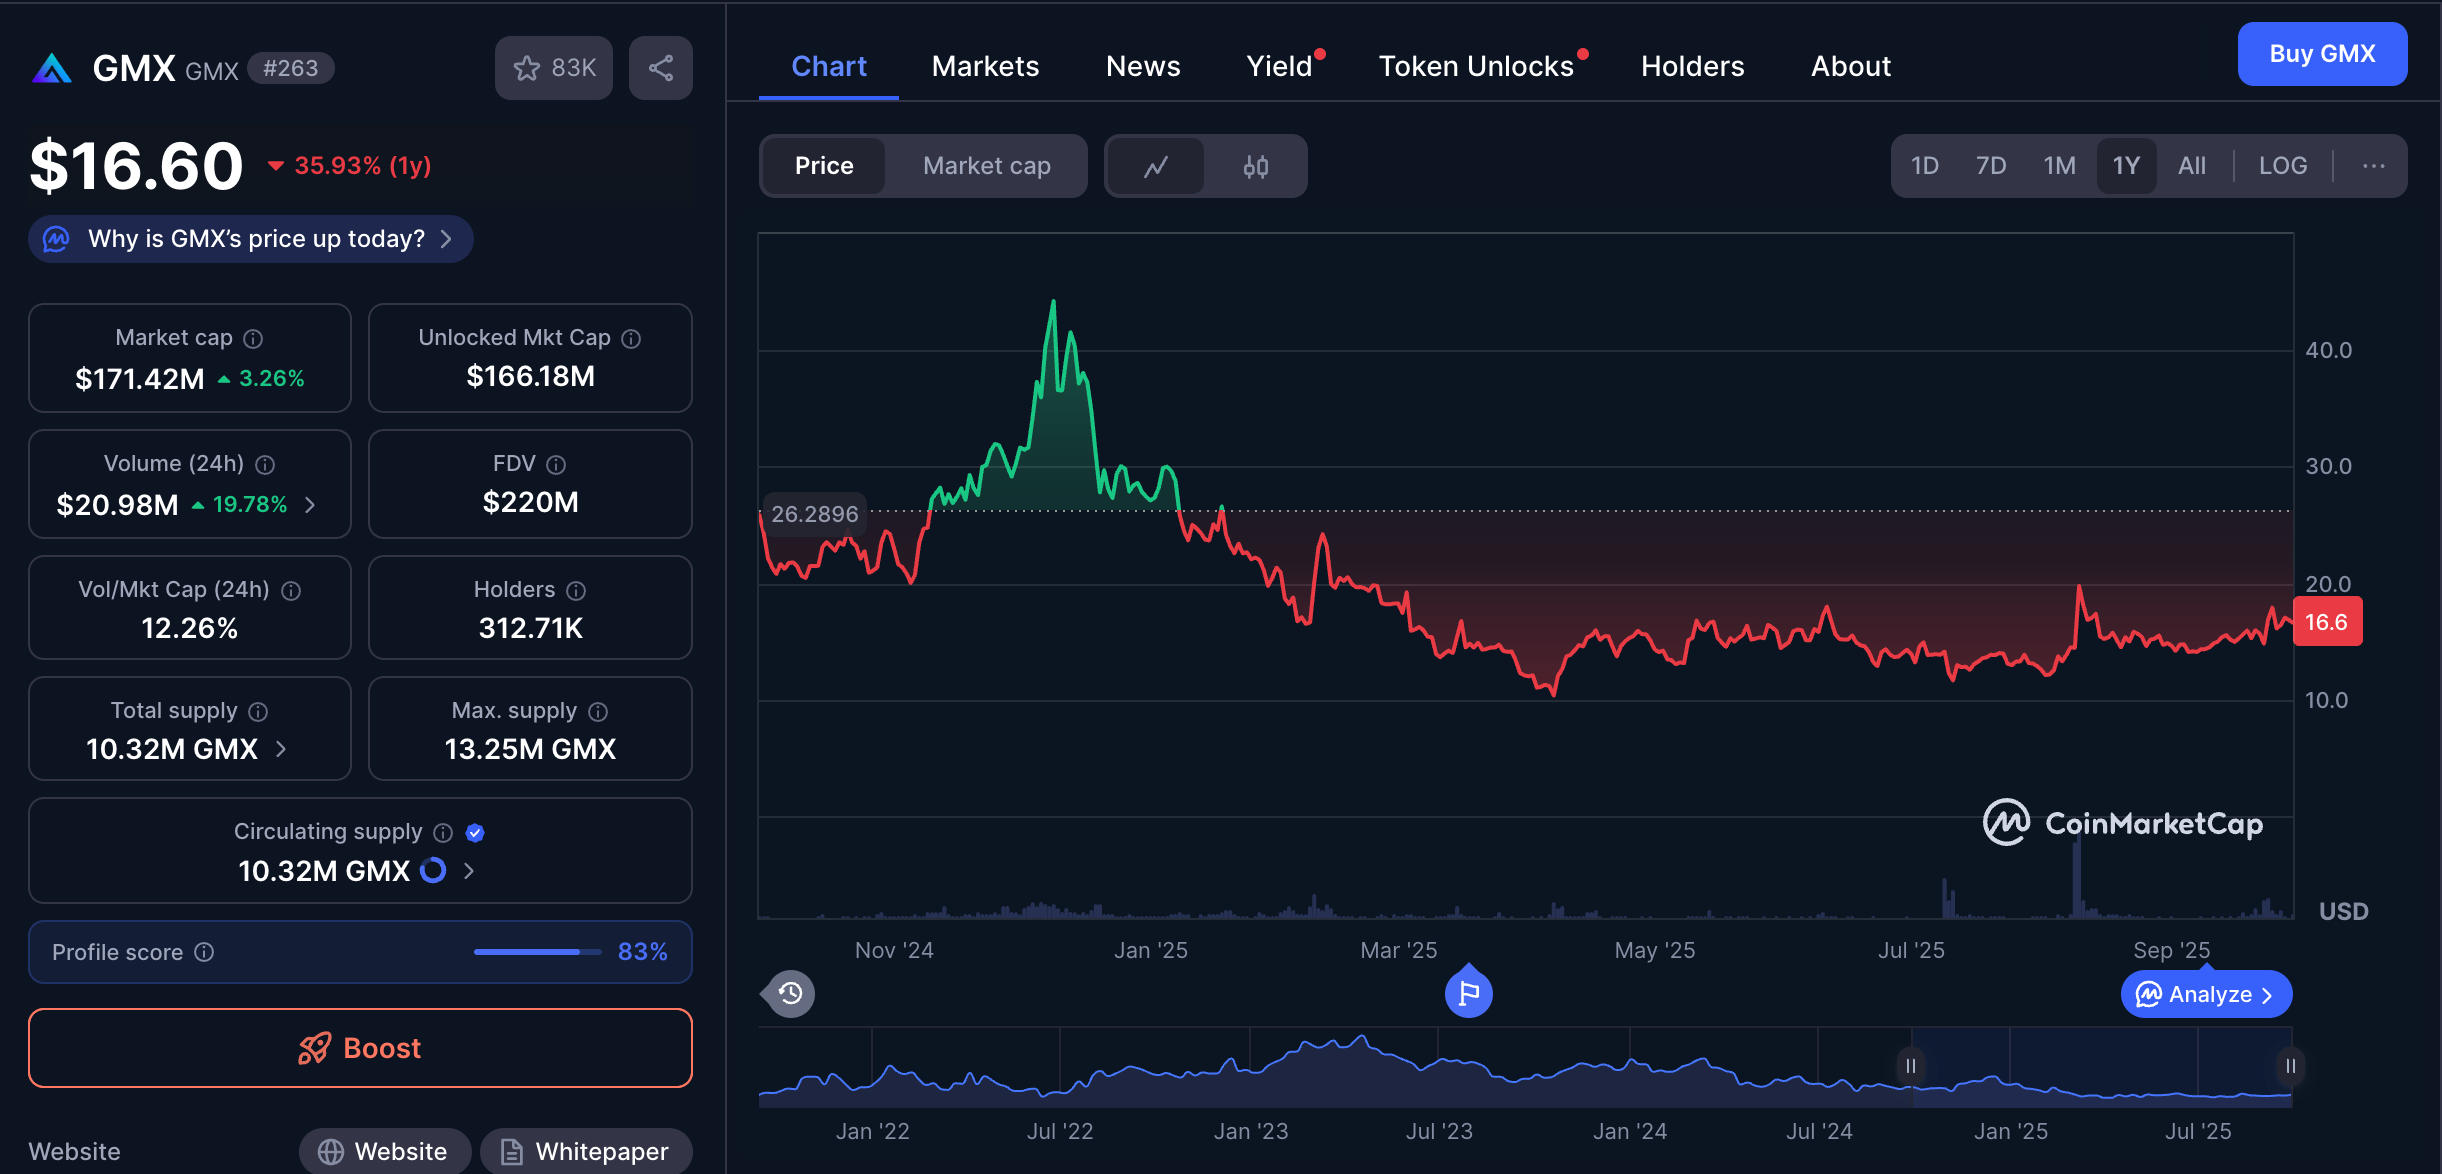This screenshot has width=2442, height=1174.
Task: Expand Volume (24h) details chevron
Action: (x=310, y=505)
